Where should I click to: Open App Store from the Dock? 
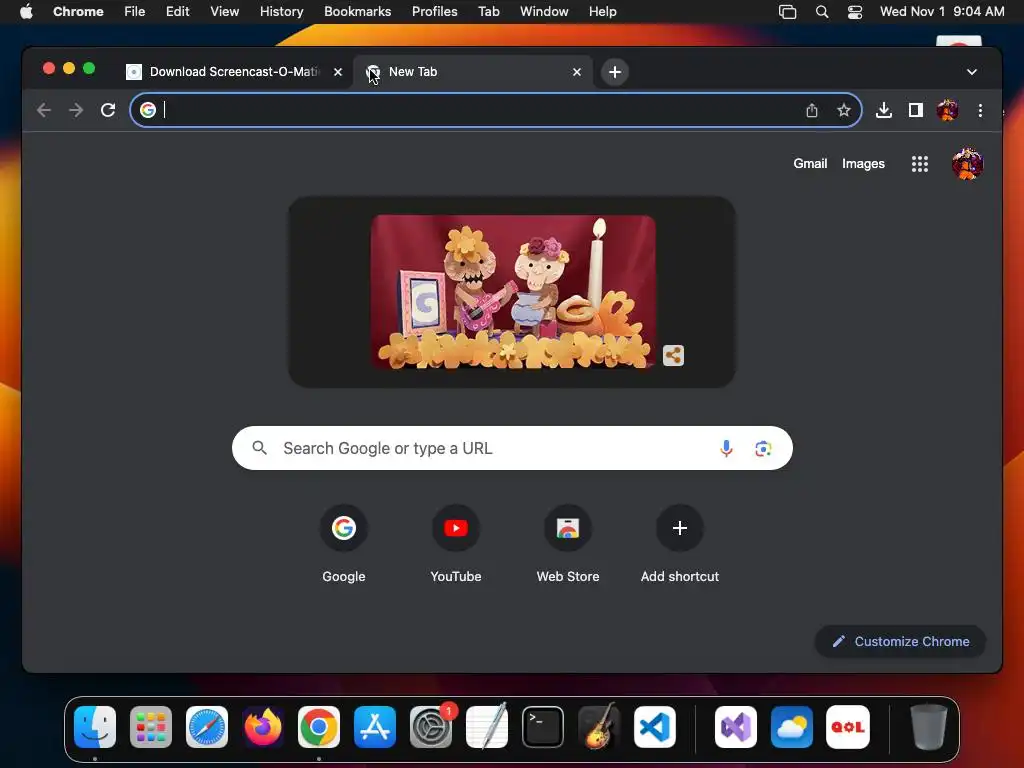click(375, 727)
